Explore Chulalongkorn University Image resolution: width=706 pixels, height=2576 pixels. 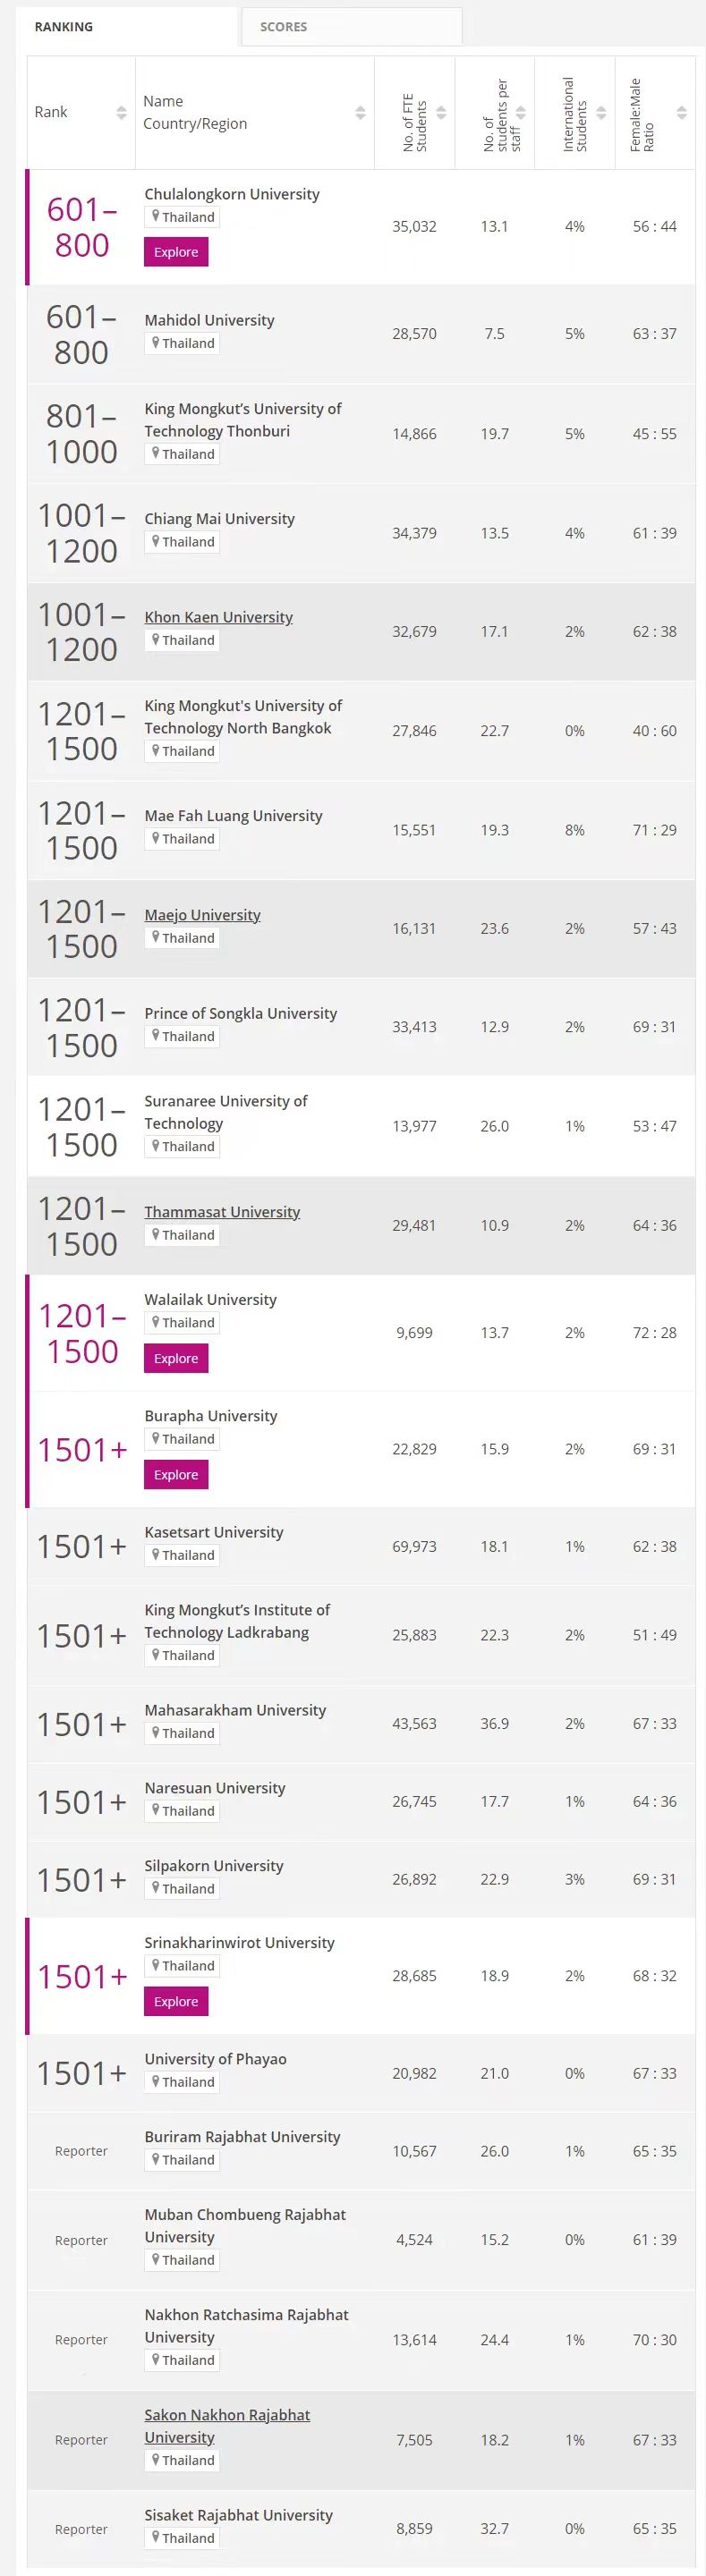pyautogui.click(x=176, y=252)
